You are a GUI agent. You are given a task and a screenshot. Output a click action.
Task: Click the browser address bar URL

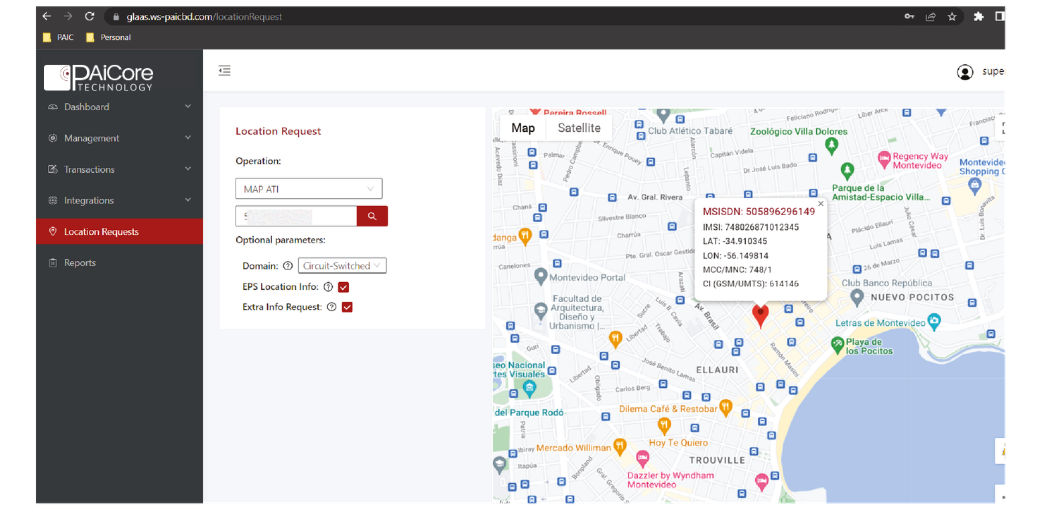tap(204, 17)
